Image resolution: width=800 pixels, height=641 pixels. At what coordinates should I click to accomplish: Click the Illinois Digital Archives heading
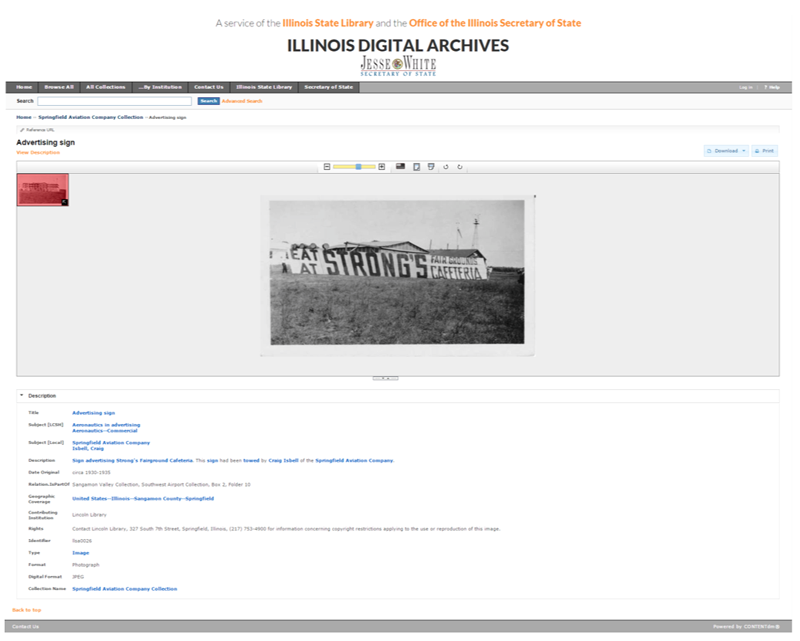click(x=398, y=45)
